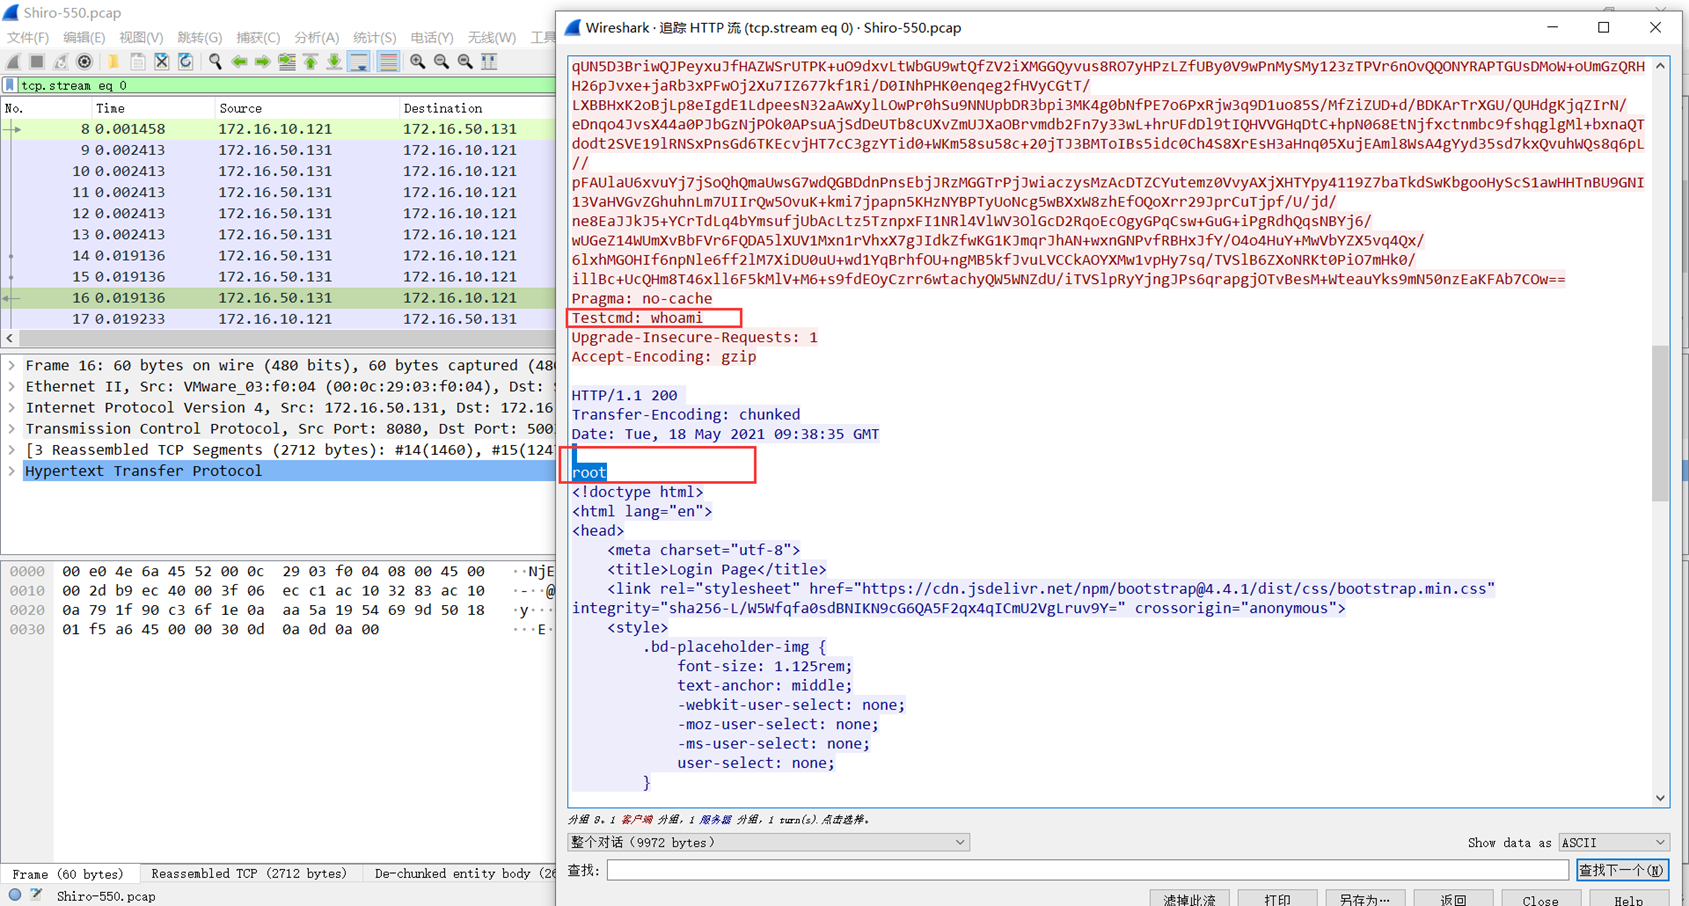Click the 另存为 button
Viewport: 1689px width, 906px height.
coord(1365,900)
